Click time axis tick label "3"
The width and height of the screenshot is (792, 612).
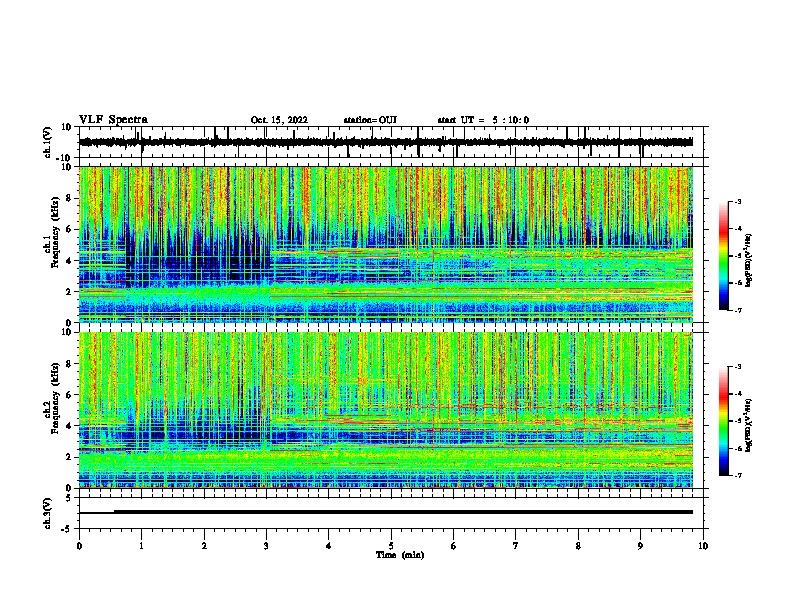pos(266,546)
